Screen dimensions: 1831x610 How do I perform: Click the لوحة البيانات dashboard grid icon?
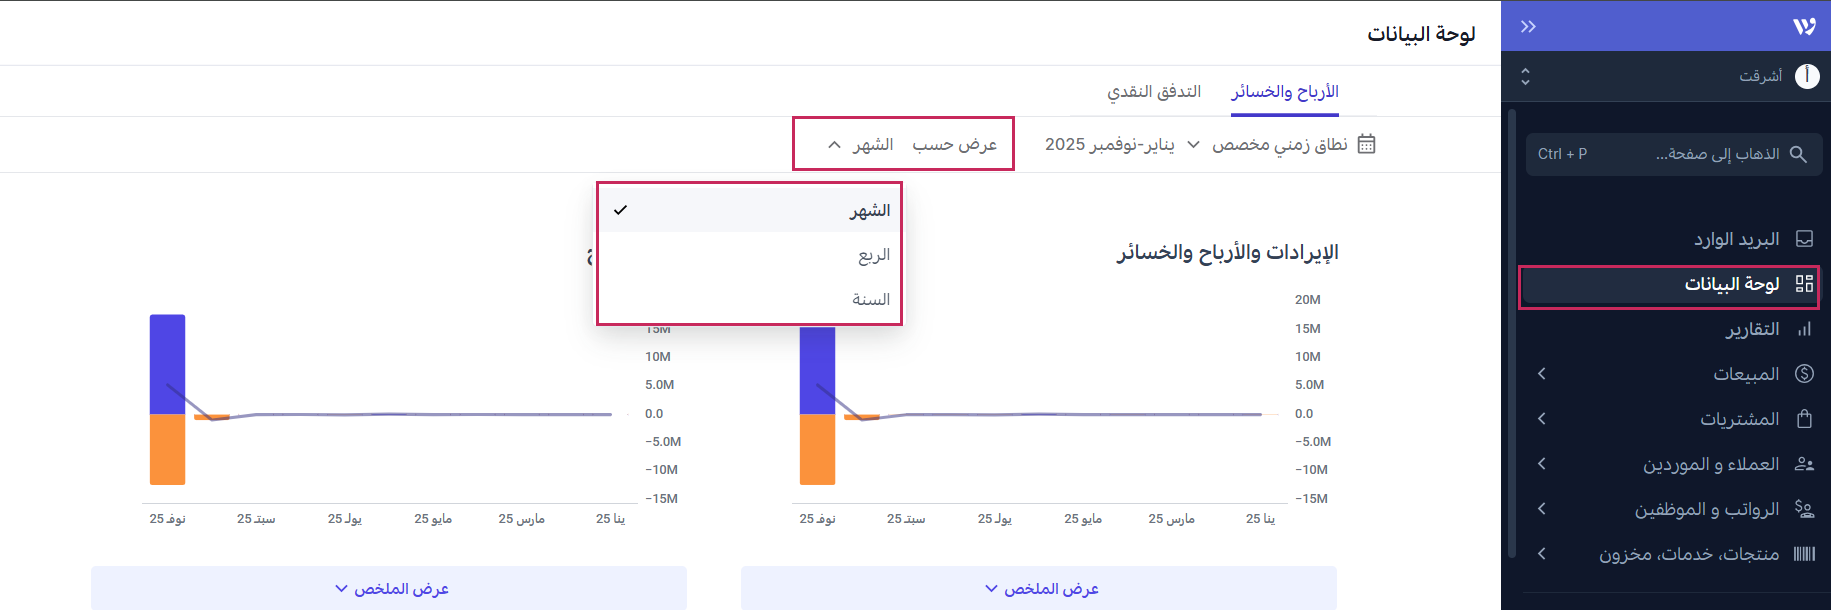pos(1804,284)
